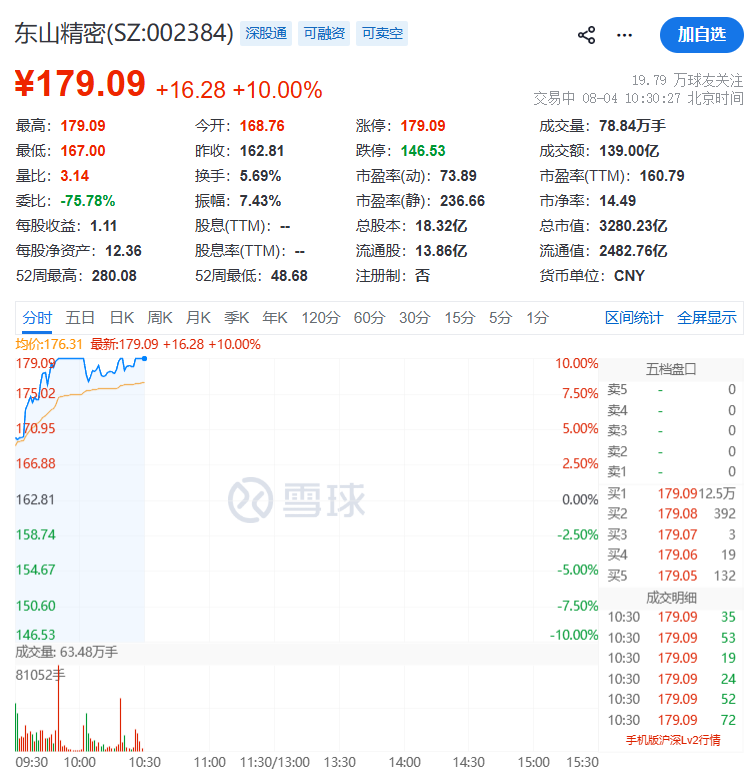
Task: Switch to the 月K chart tab
Action: tap(198, 318)
